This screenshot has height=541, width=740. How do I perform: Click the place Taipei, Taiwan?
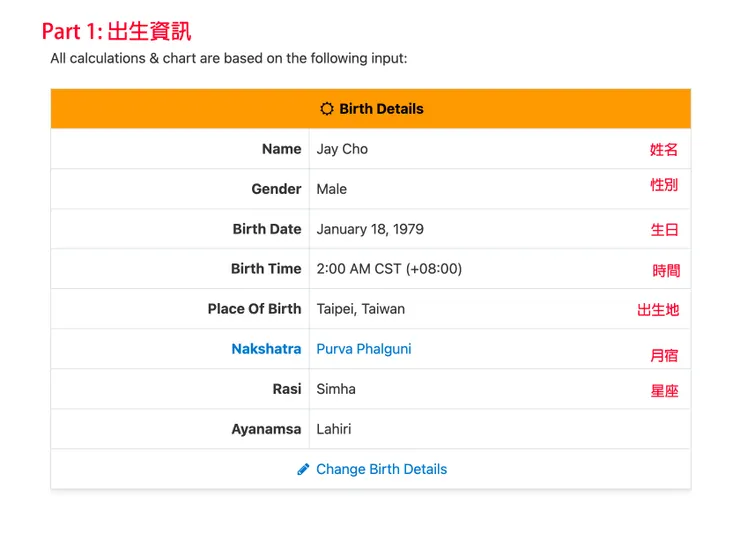(361, 309)
